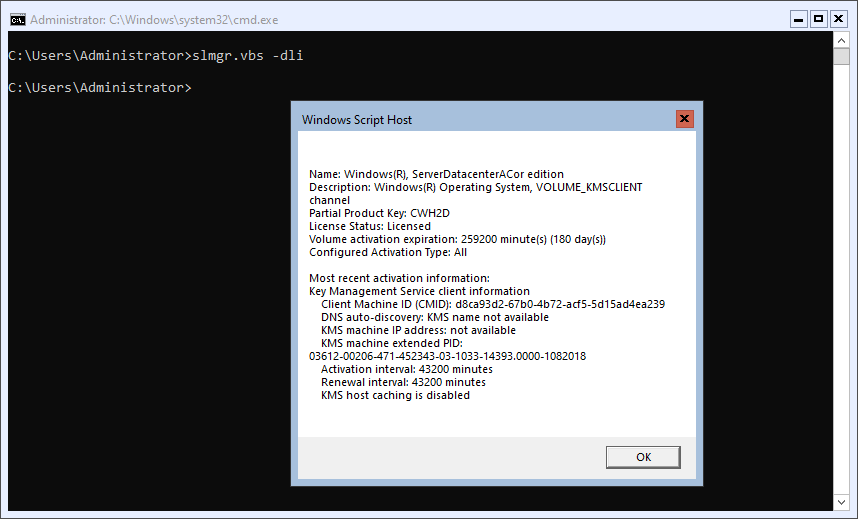Close the Administrator cmd.exe window
This screenshot has height=519, width=858.
pos(838,20)
